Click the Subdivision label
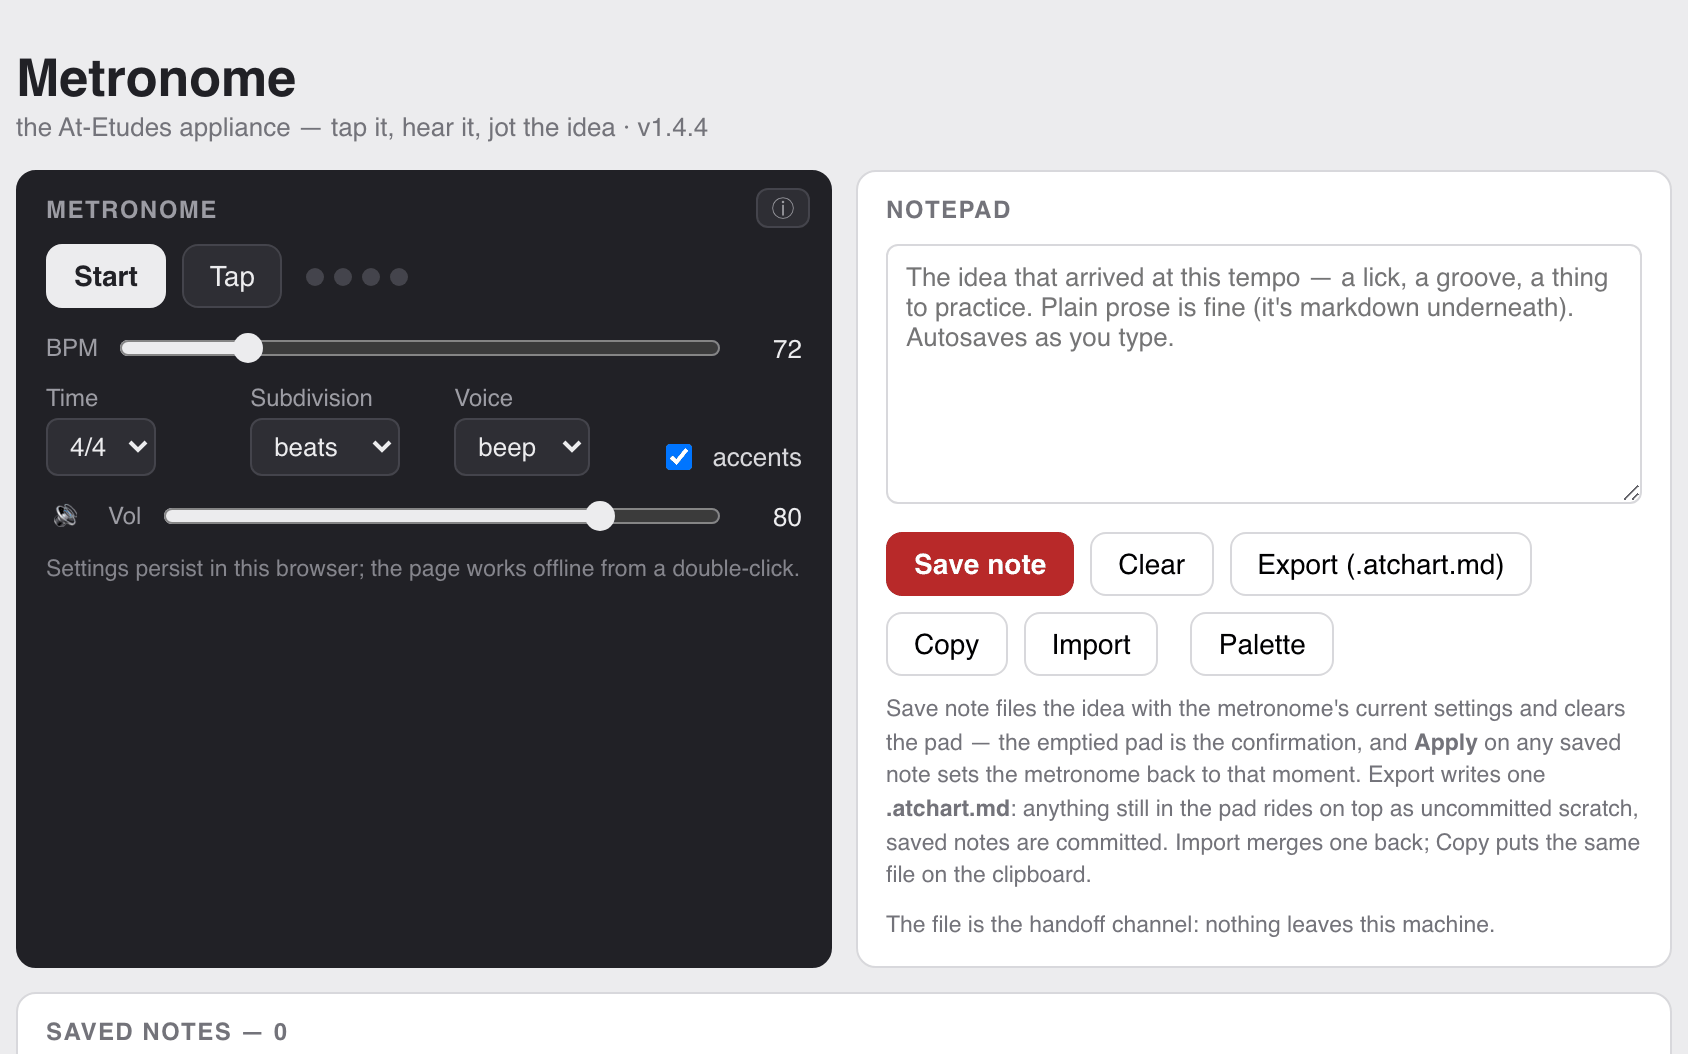1688x1054 pixels. [311, 398]
